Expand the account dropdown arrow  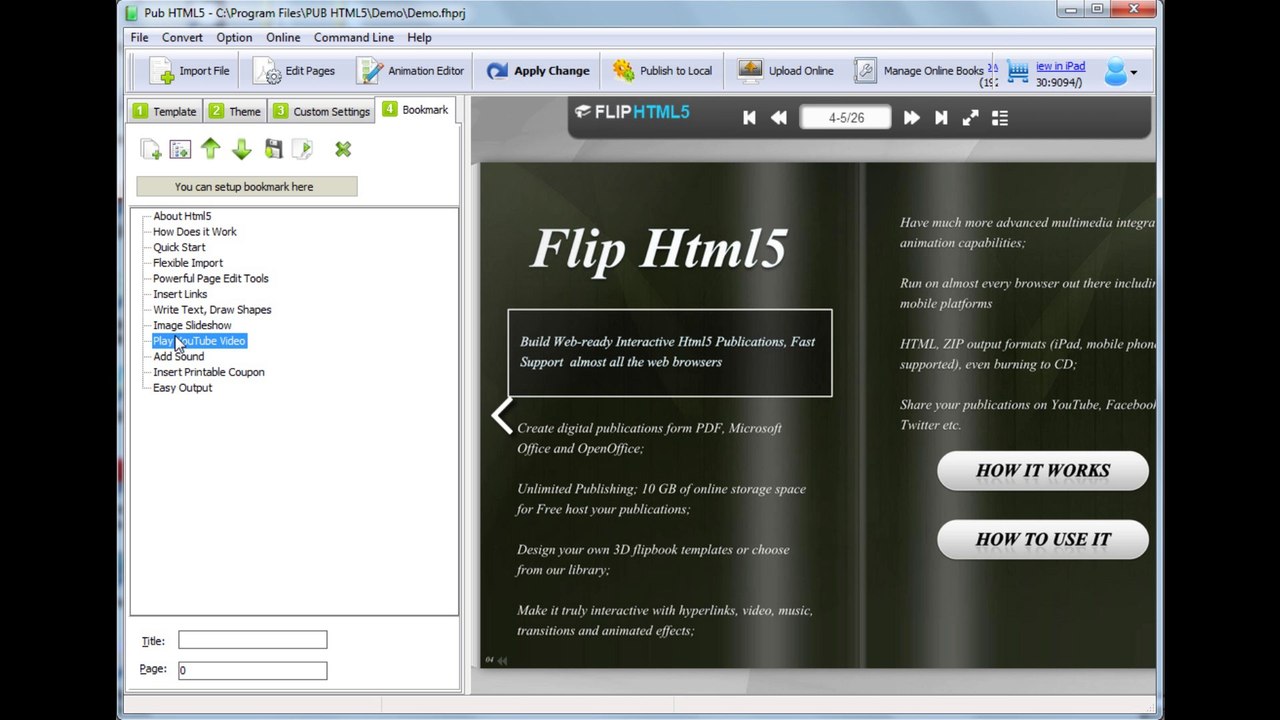pos(1133,72)
